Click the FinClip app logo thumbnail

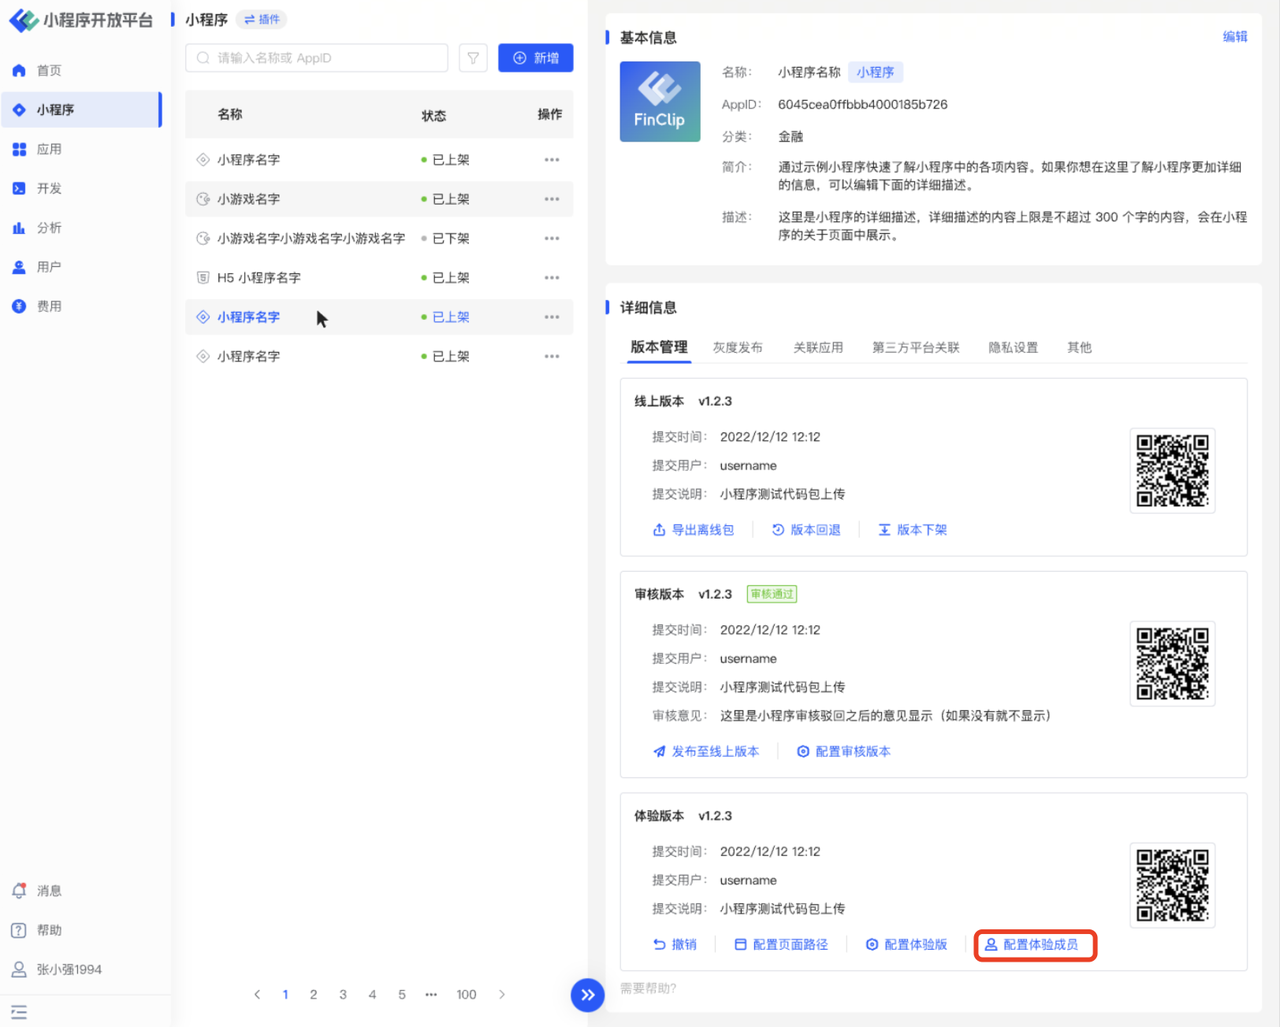click(659, 102)
